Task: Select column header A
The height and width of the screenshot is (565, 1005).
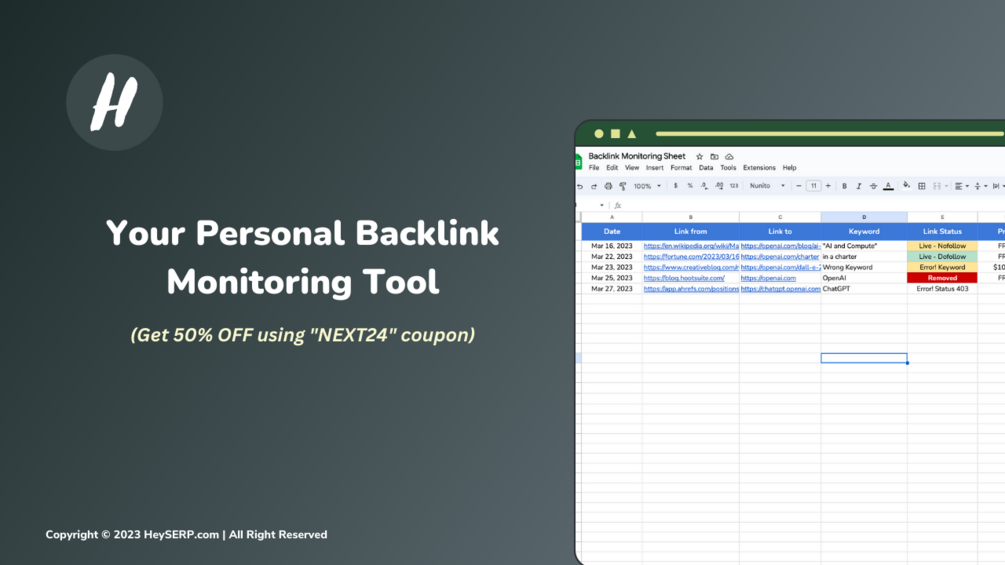Action: coord(611,217)
